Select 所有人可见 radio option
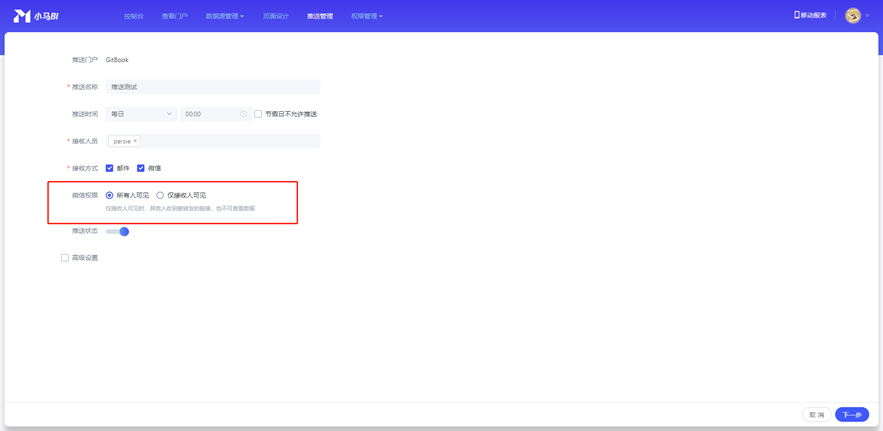 110,195
